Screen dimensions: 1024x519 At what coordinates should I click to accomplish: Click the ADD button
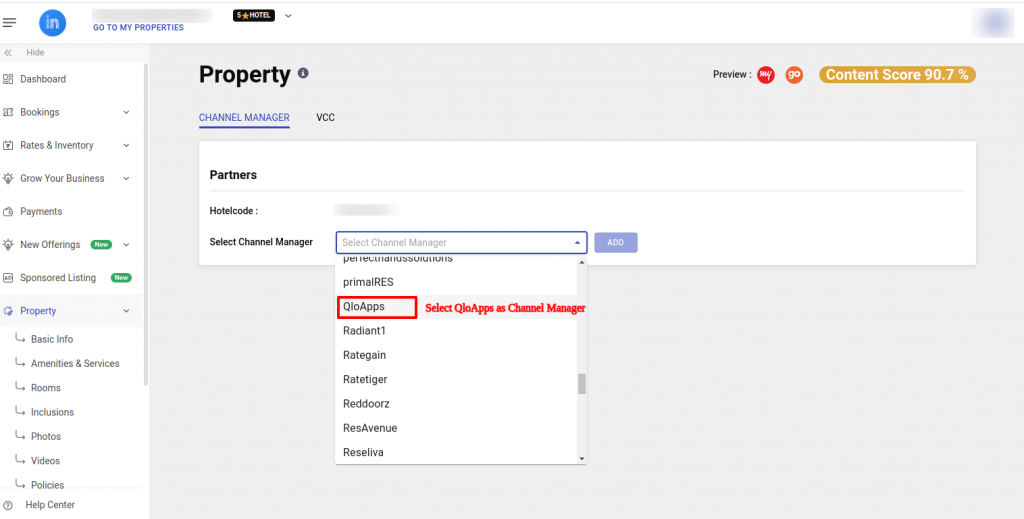616,242
